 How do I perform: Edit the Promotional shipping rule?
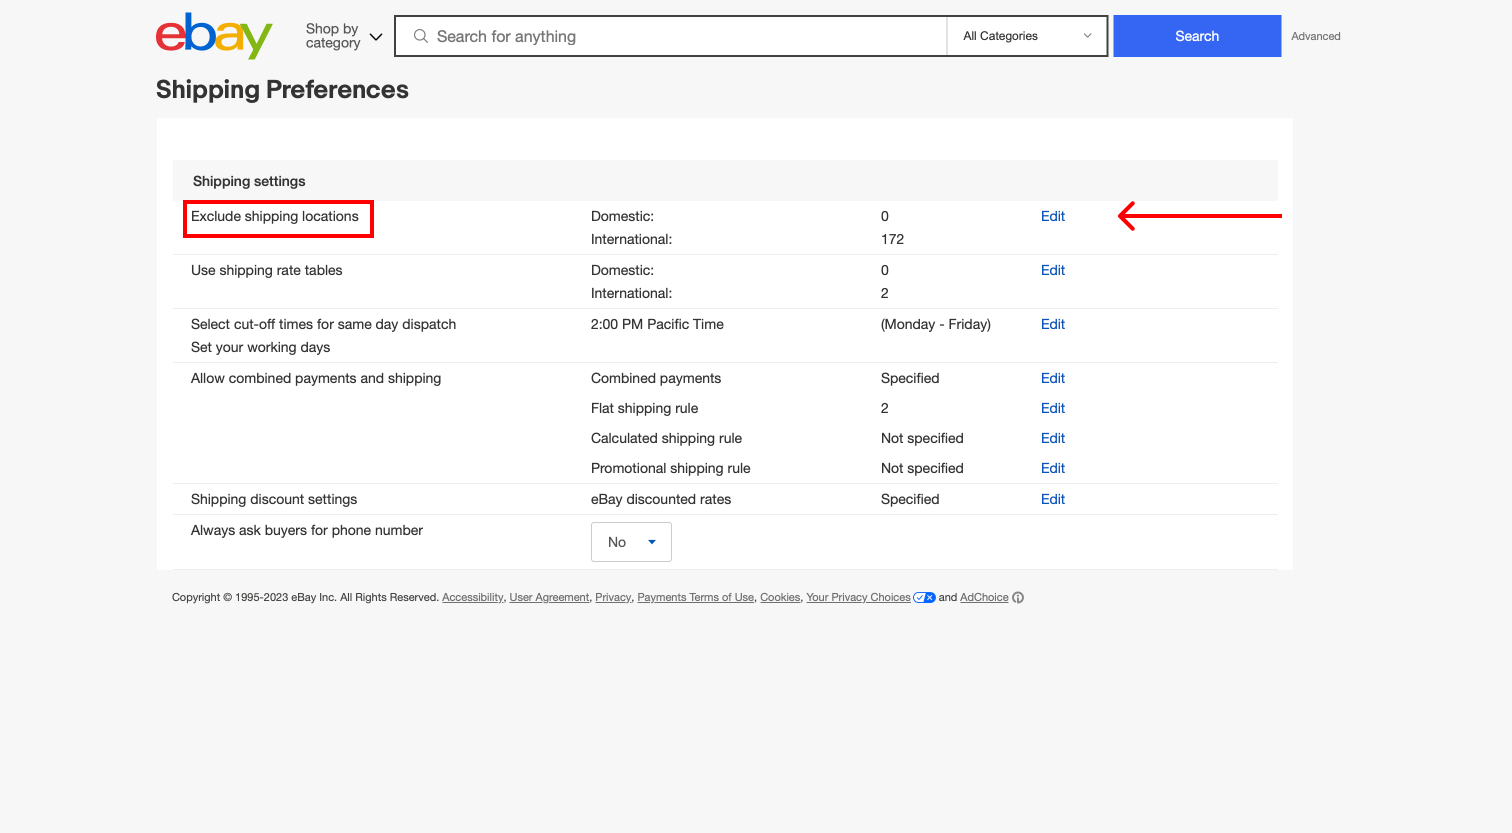1052,468
